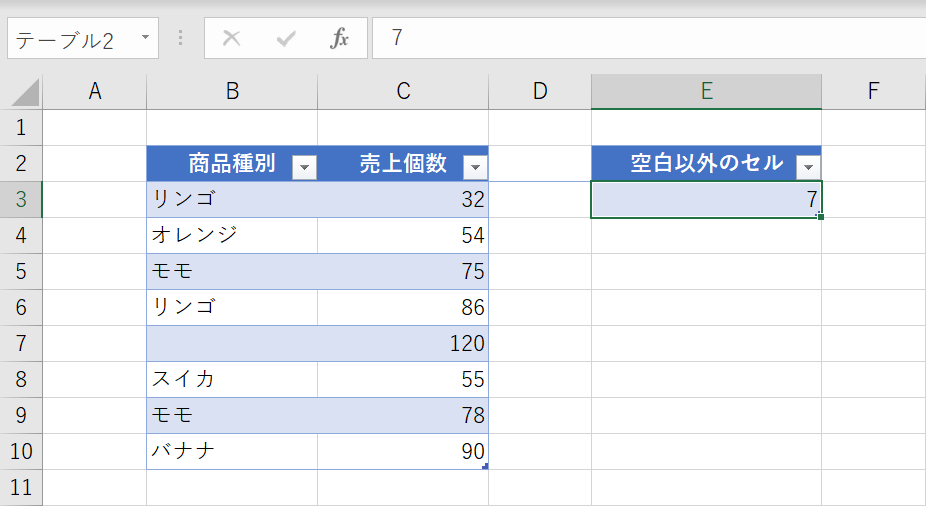This screenshot has height=506, width=926.
Task: Click the fill handle of cell E3
Action: 821,217
